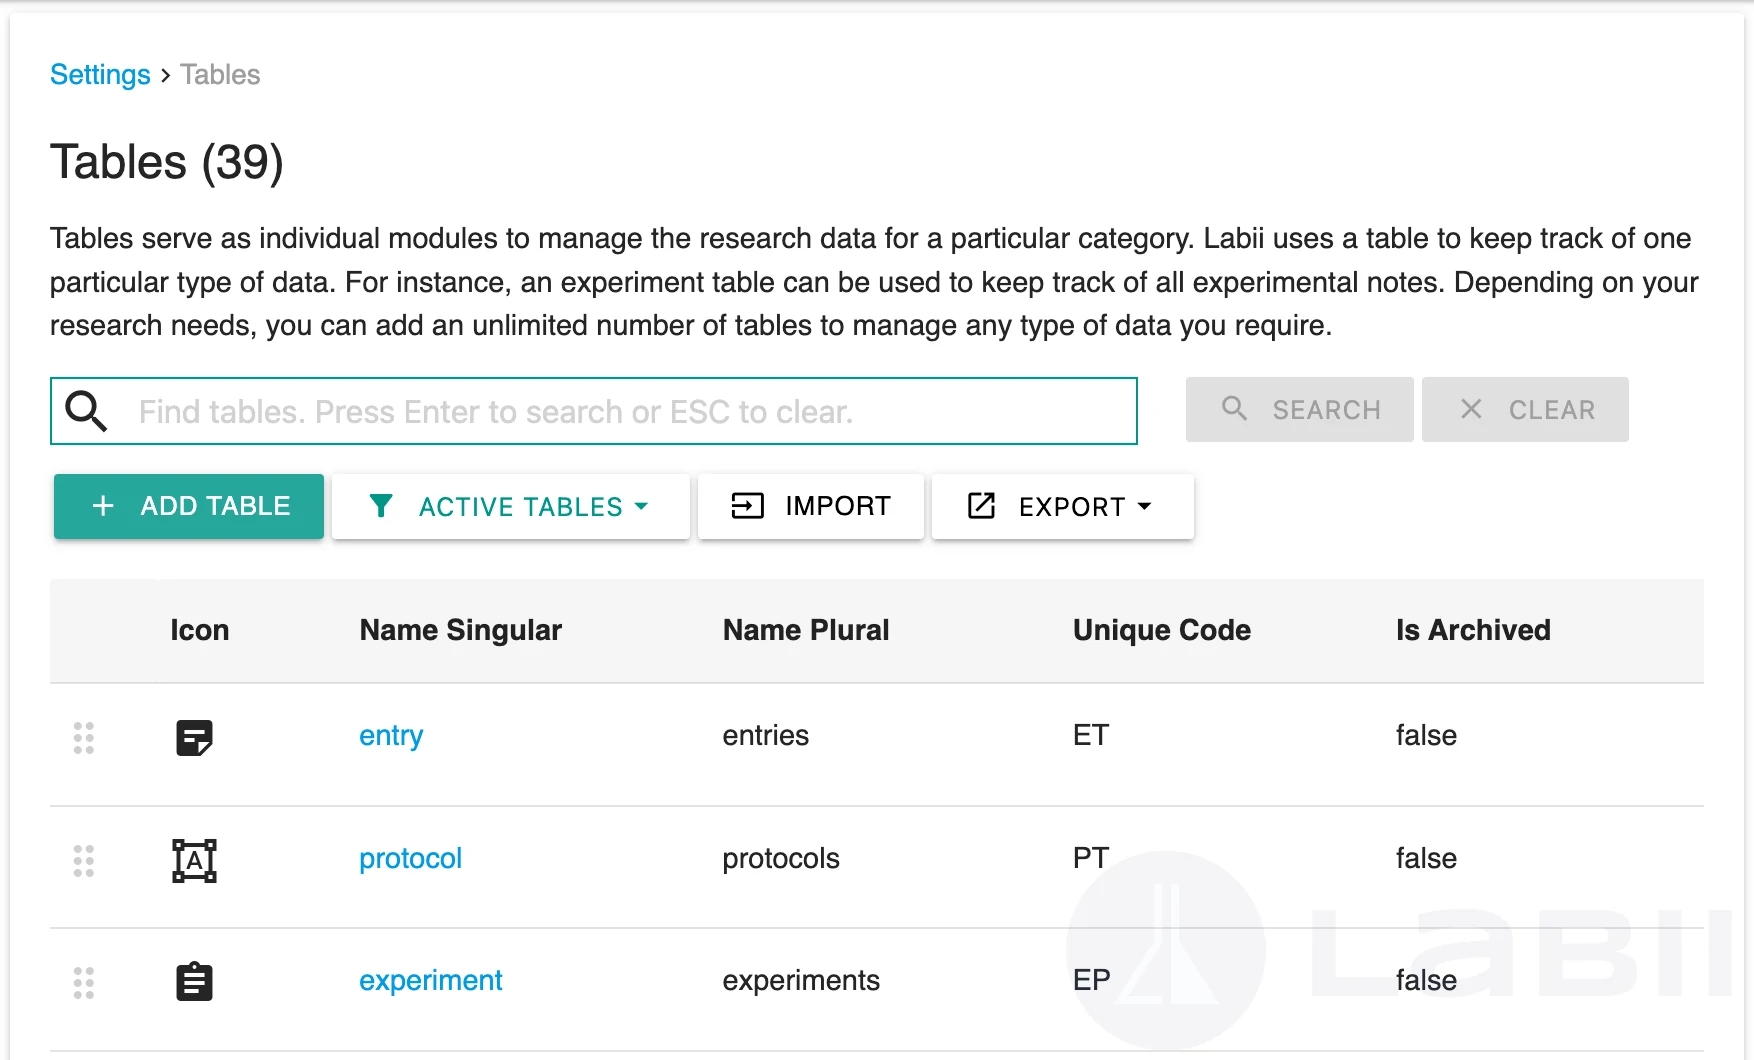Viewport: 1754px width, 1060px height.
Task: Focus the Find tables search box
Action: pyautogui.click(x=630, y=411)
